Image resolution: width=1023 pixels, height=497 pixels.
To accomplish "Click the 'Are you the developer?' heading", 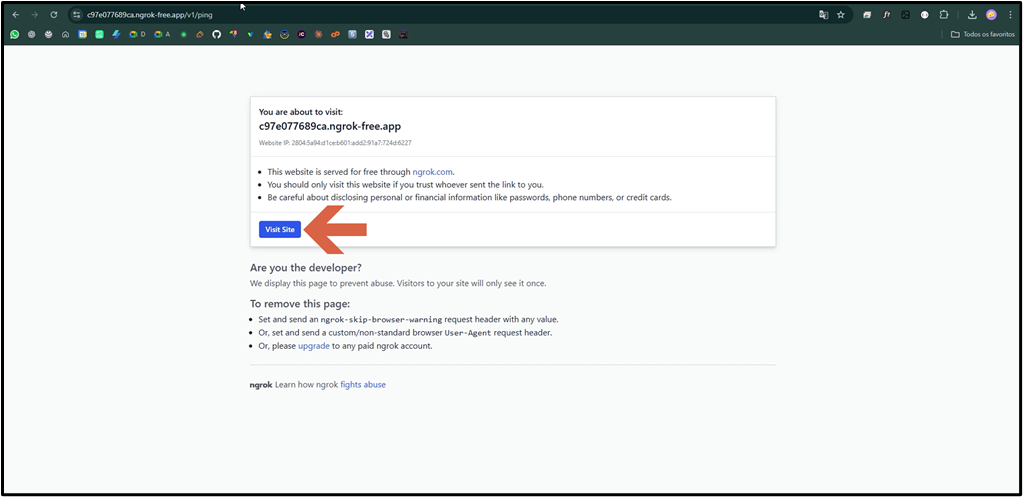I will click(305, 268).
